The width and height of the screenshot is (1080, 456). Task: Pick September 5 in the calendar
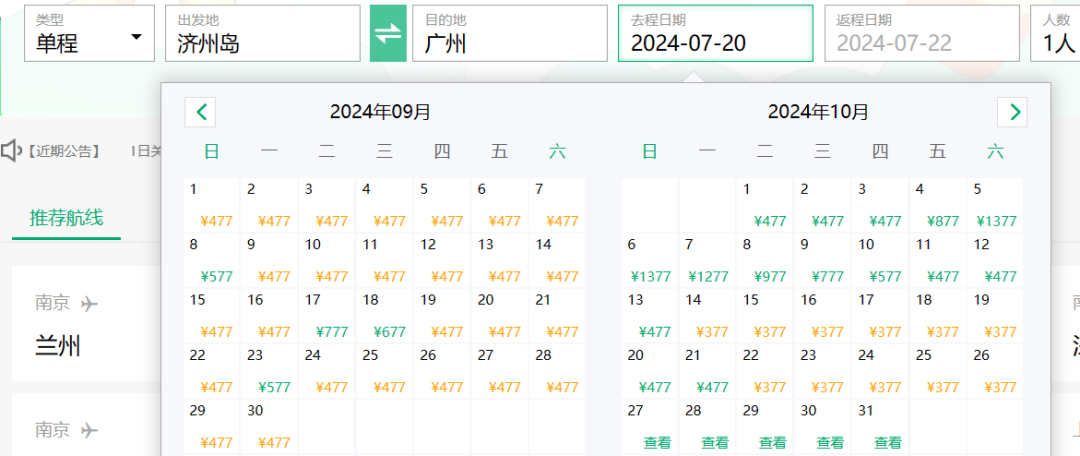(x=442, y=205)
